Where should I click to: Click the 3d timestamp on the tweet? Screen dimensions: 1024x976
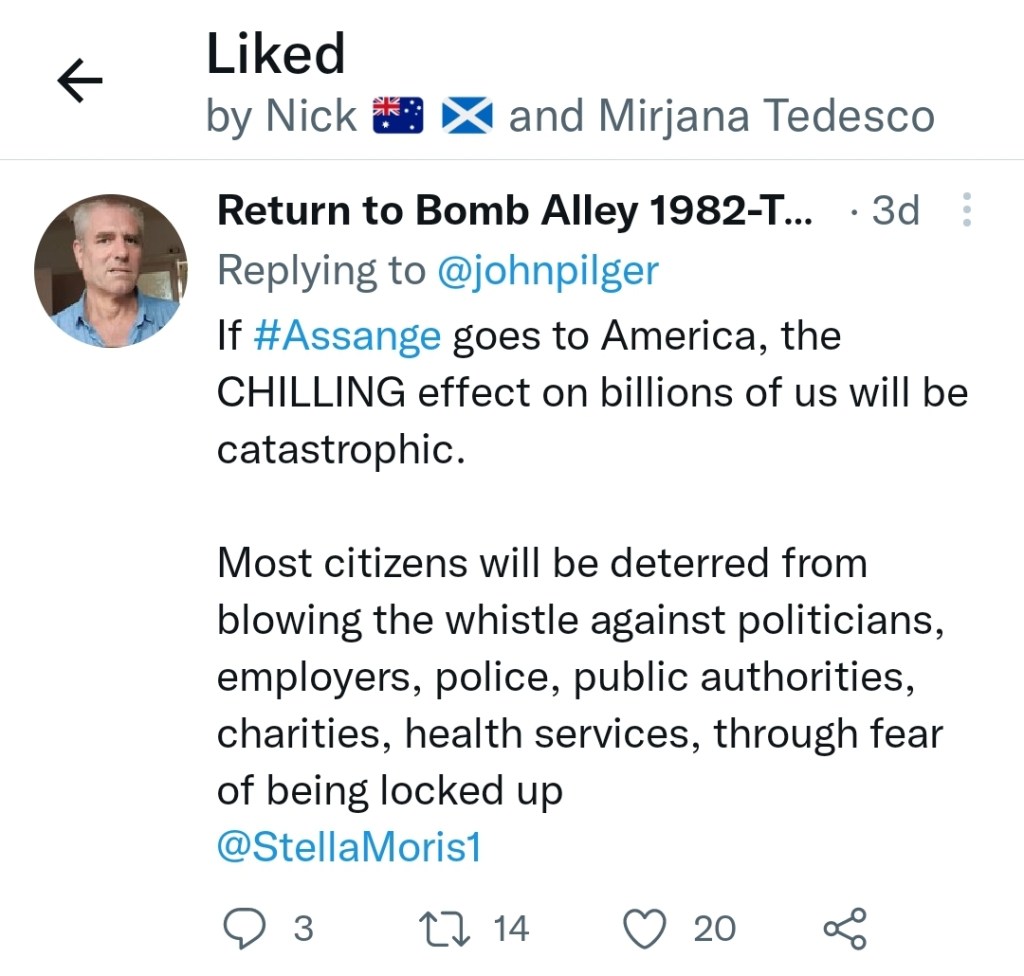coord(895,211)
